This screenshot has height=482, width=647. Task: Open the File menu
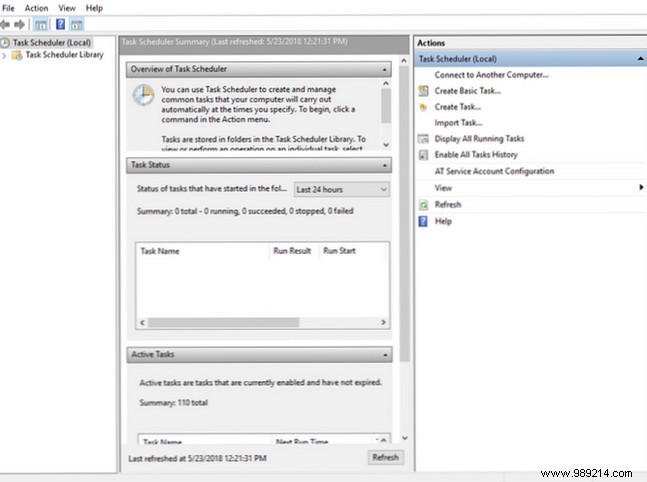(8, 8)
